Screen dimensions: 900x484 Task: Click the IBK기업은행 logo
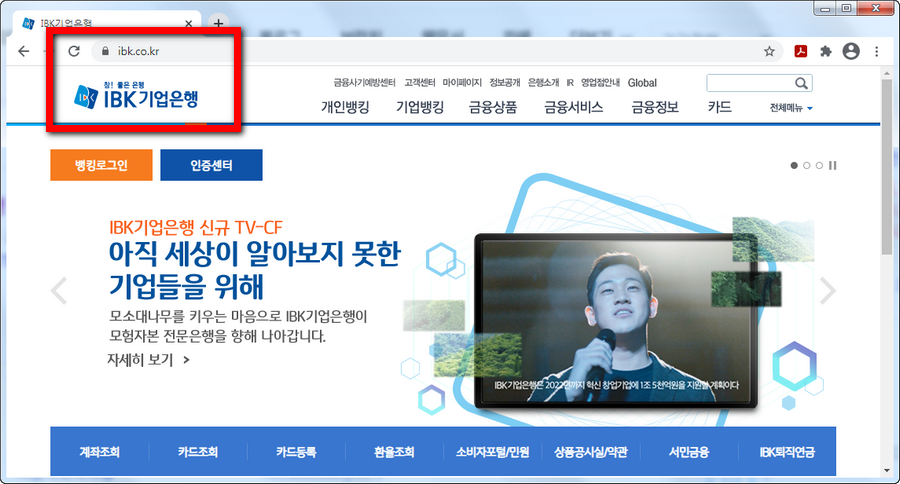pyautogui.click(x=136, y=95)
